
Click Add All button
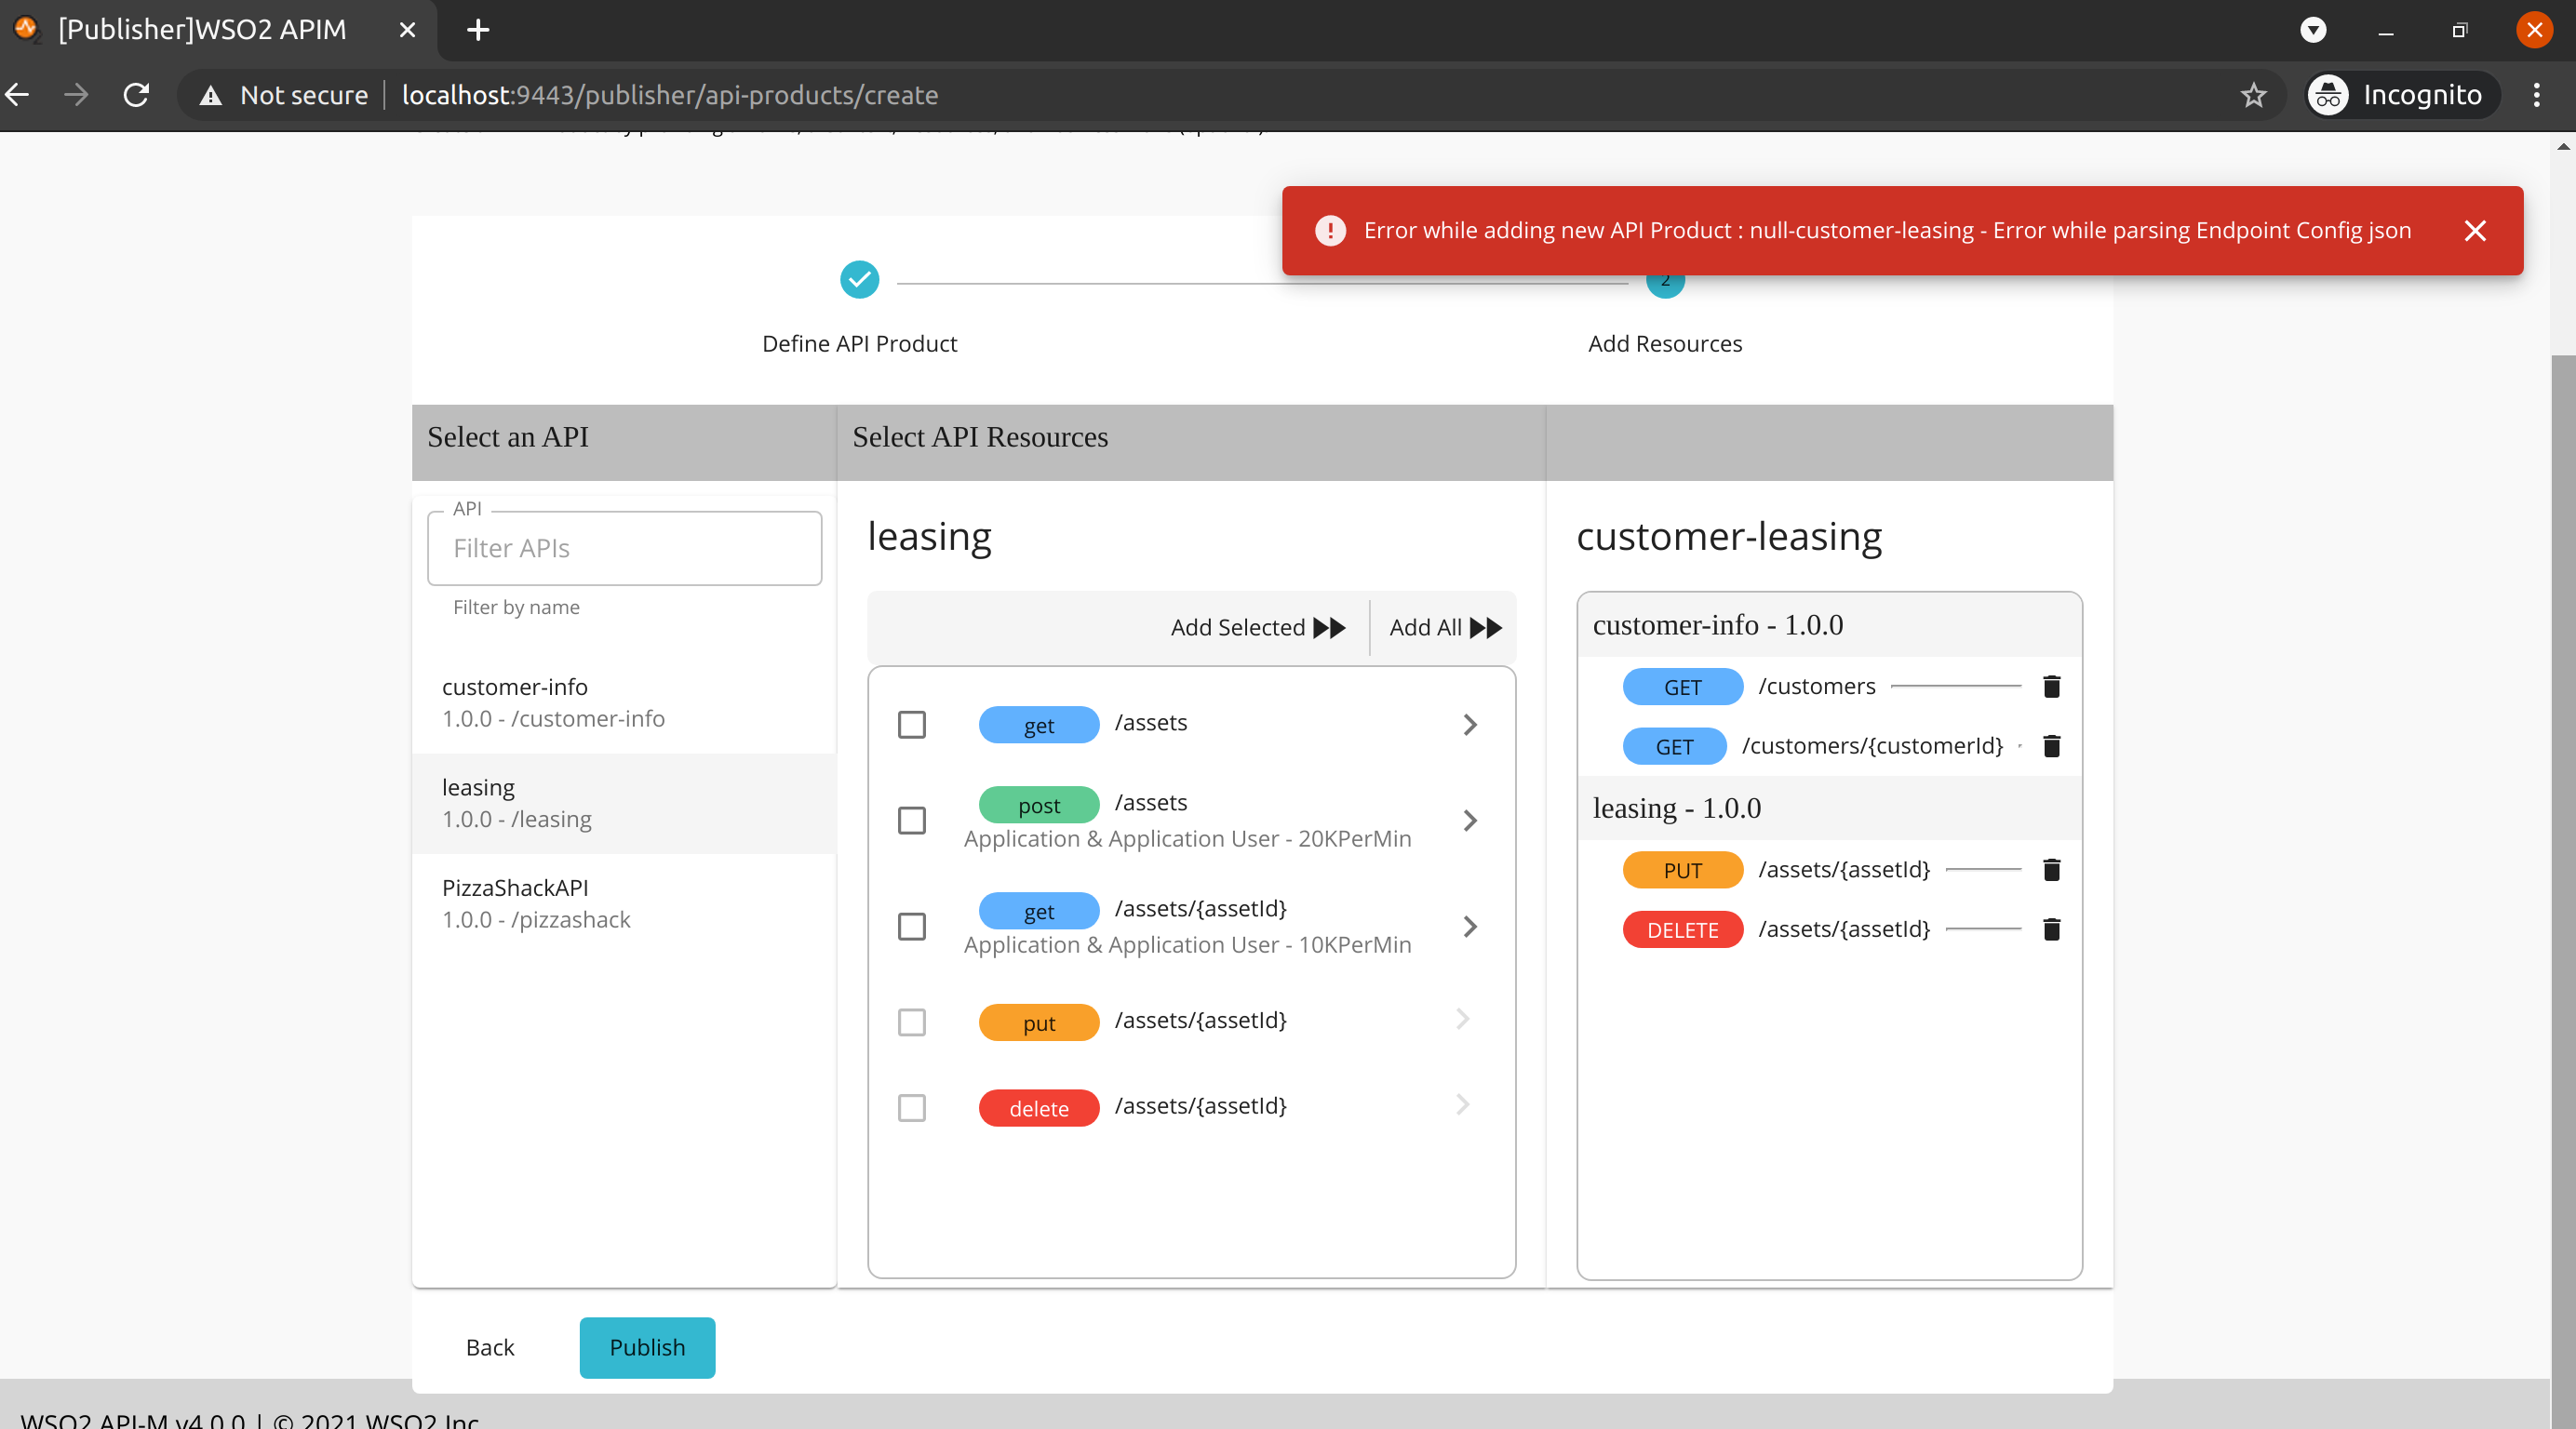coord(1445,627)
